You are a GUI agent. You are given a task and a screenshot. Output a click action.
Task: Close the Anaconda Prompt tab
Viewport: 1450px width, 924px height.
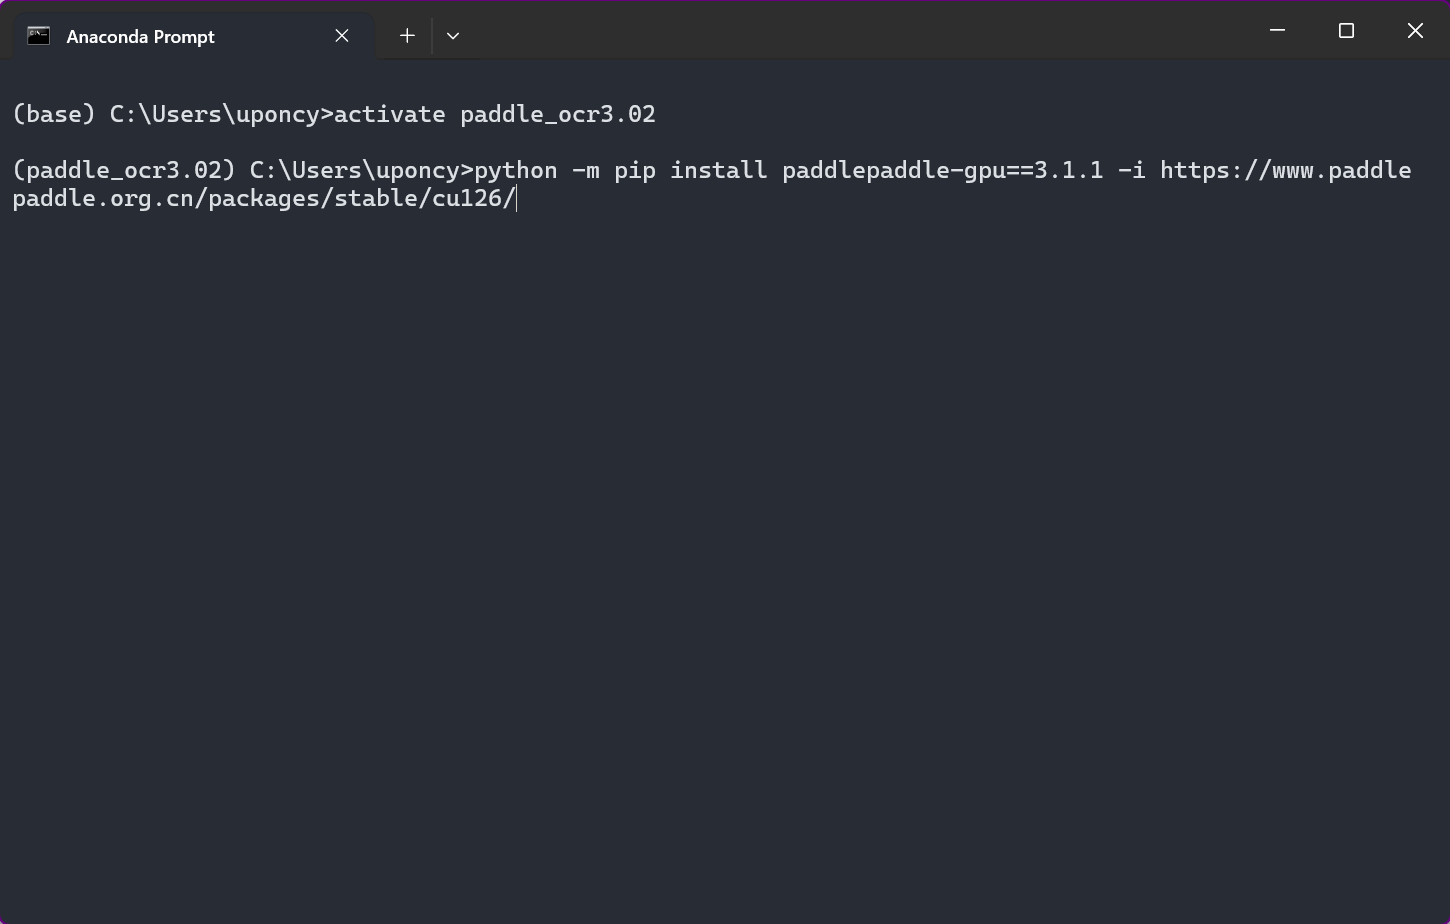(x=342, y=36)
